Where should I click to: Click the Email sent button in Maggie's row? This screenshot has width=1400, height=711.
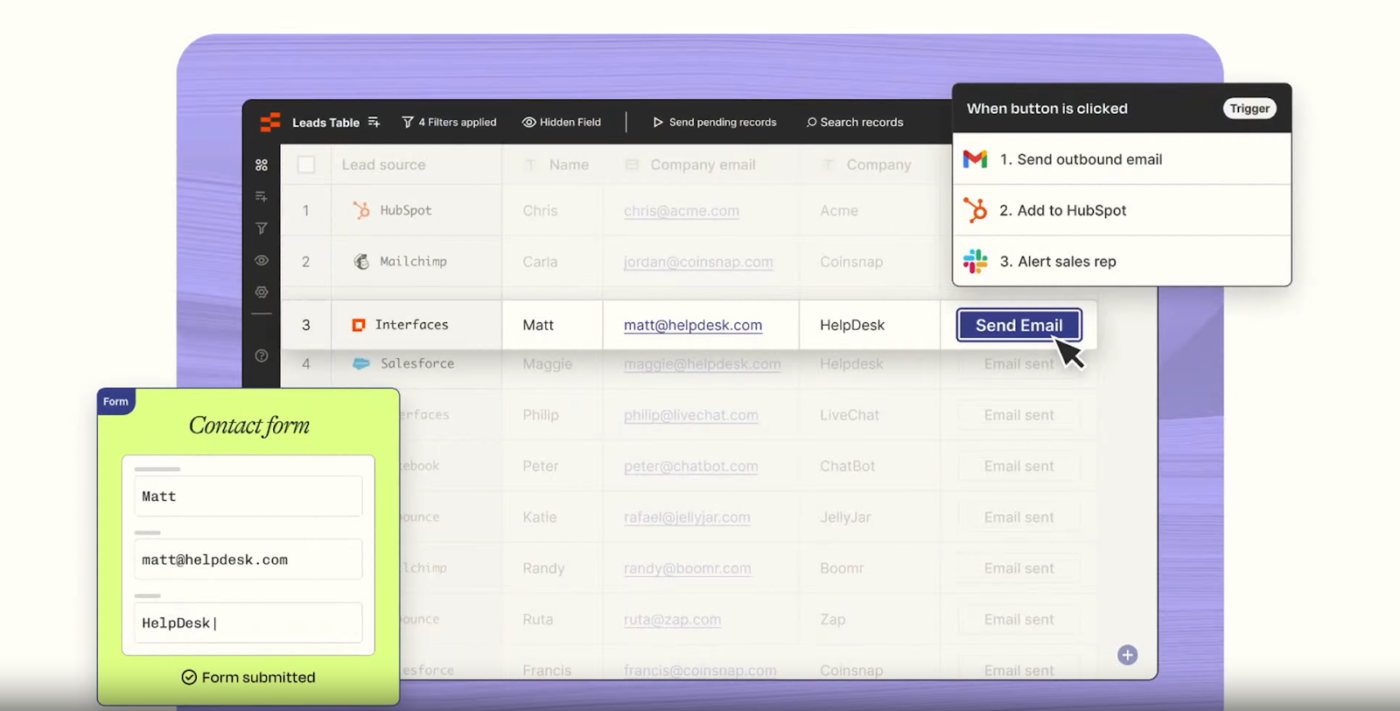1019,364
